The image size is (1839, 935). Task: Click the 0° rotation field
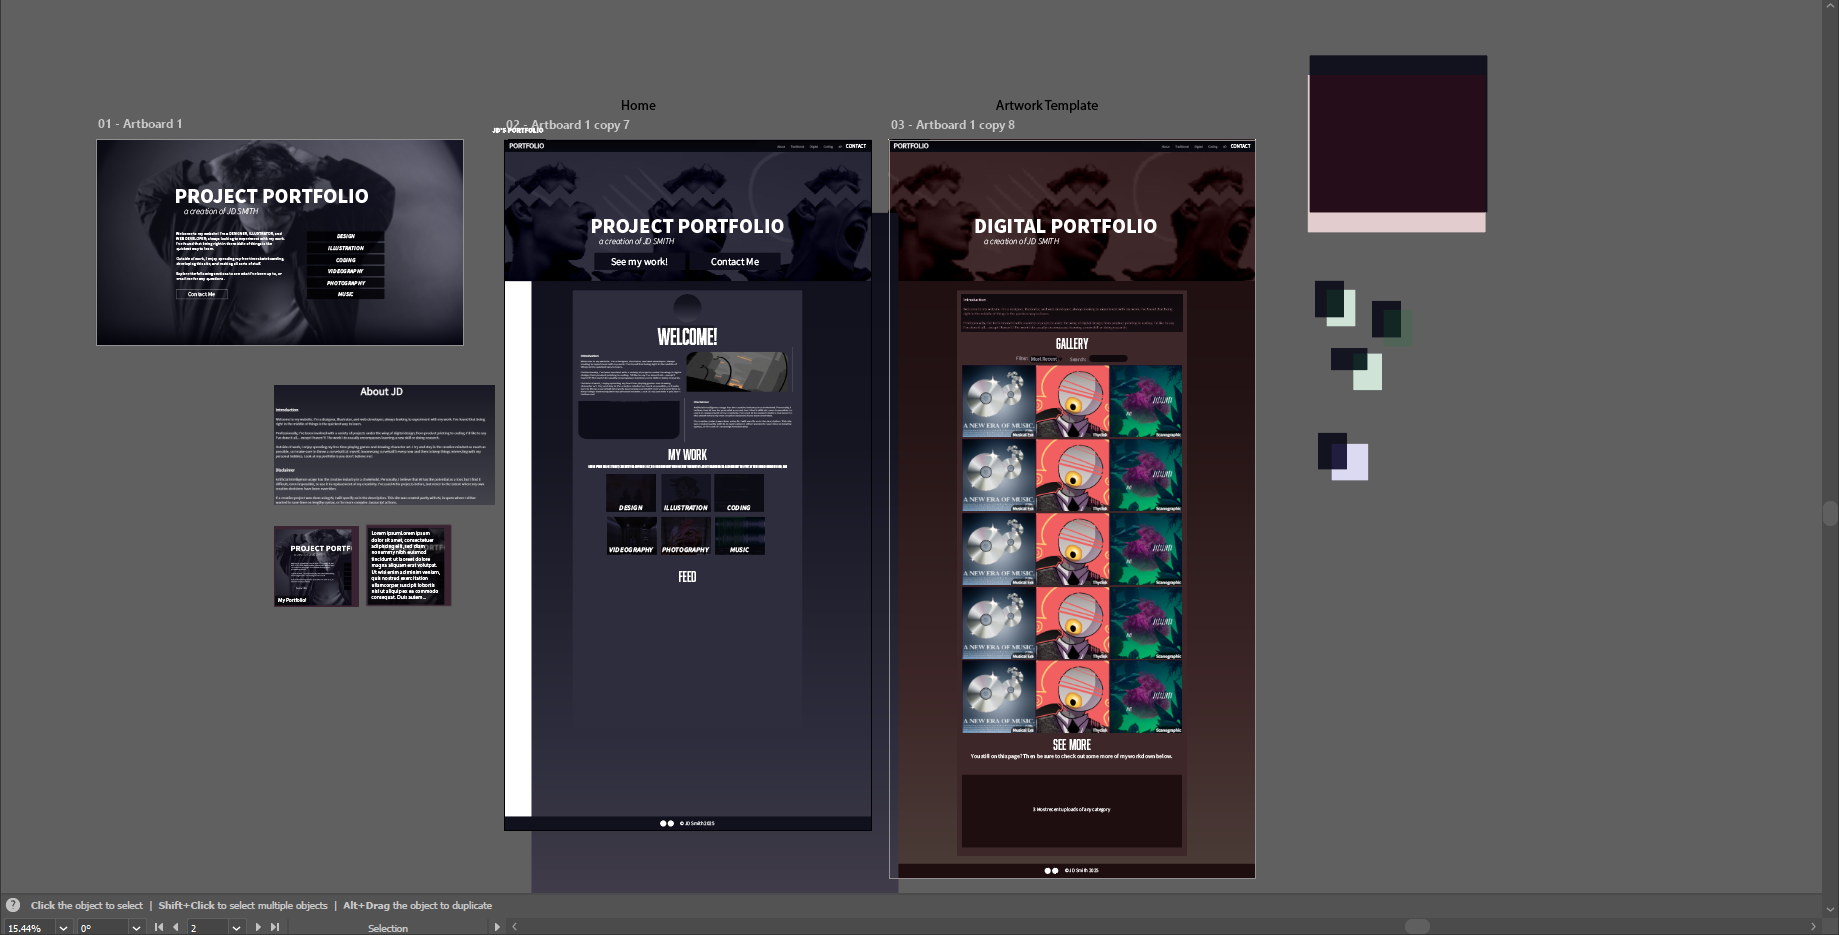(x=103, y=928)
